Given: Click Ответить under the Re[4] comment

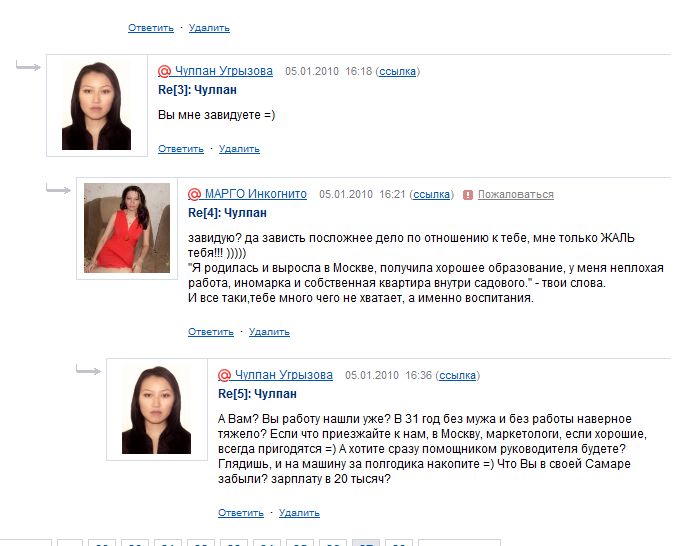Looking at the screenshot, I should tap(211, 332).
